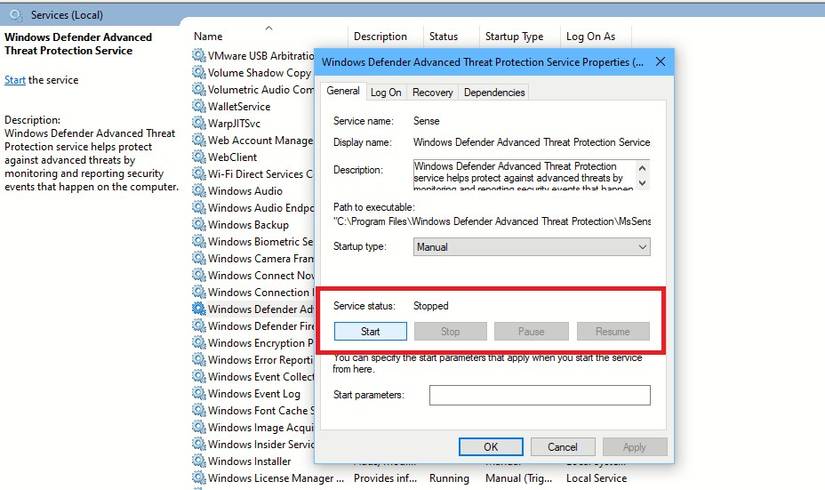This screenshot has height=490, width=825.
Task: Click the Start the service link
Action: pos(15,80)
